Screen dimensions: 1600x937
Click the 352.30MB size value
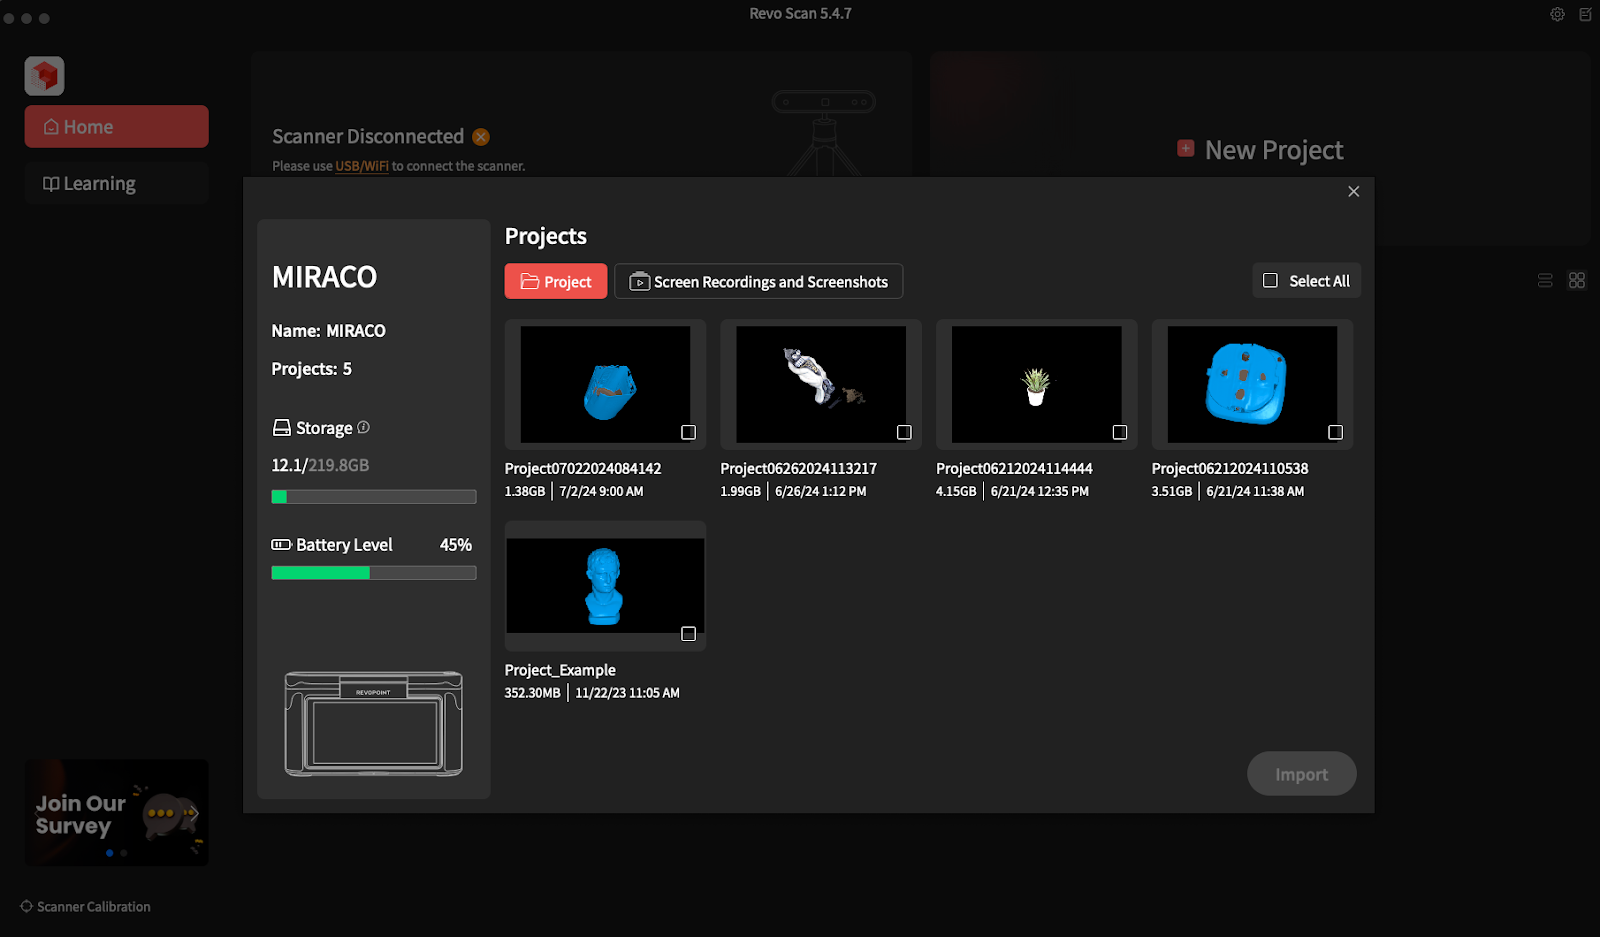tap(532, 693)
